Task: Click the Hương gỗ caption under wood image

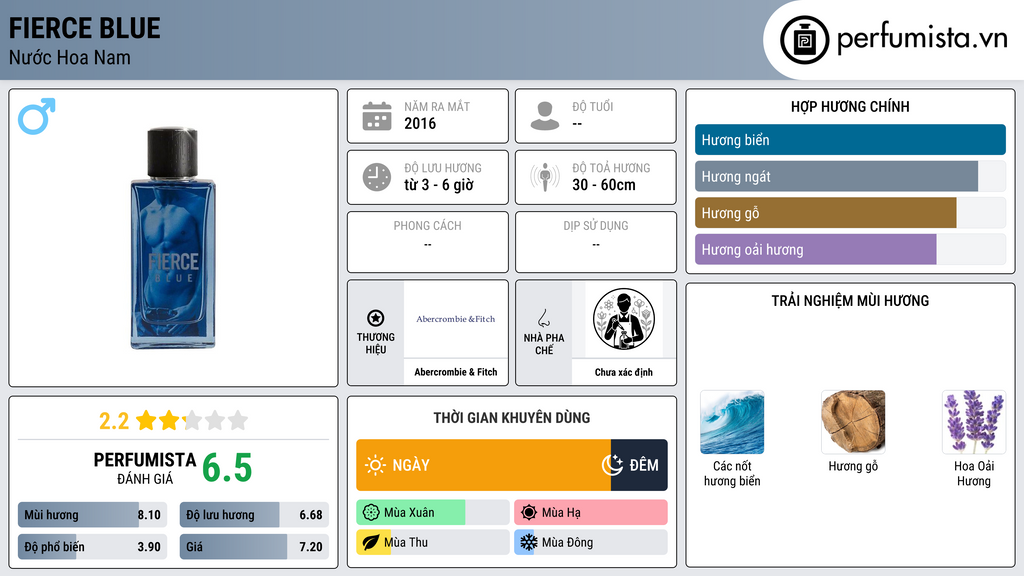Action: click(x=853, y=466)
